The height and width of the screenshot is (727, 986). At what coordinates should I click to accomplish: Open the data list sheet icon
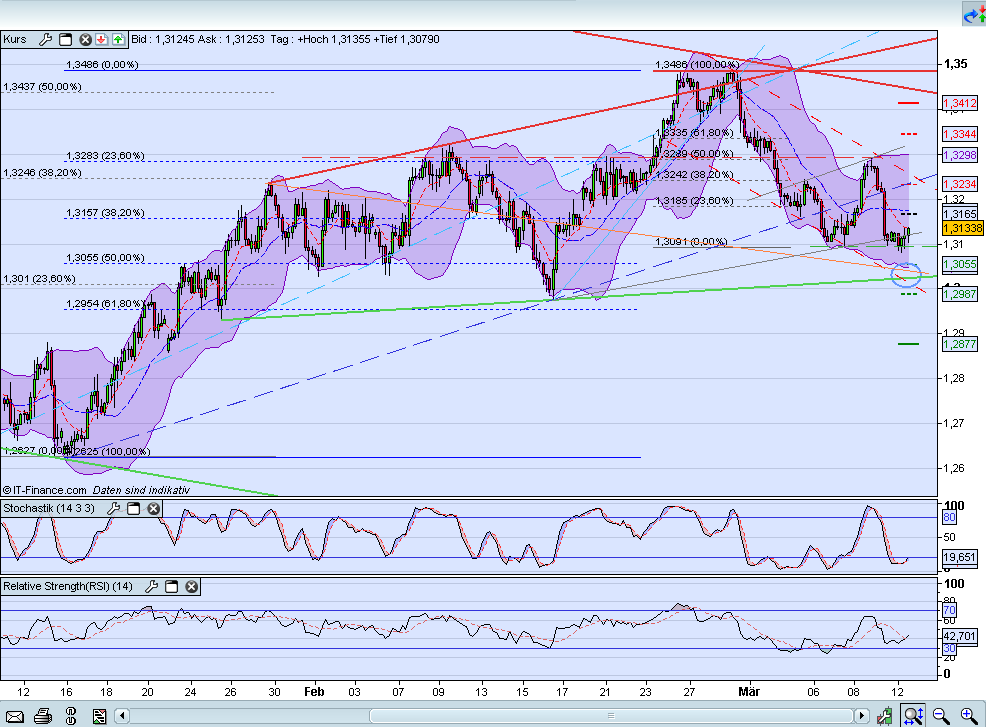[99, 716]
